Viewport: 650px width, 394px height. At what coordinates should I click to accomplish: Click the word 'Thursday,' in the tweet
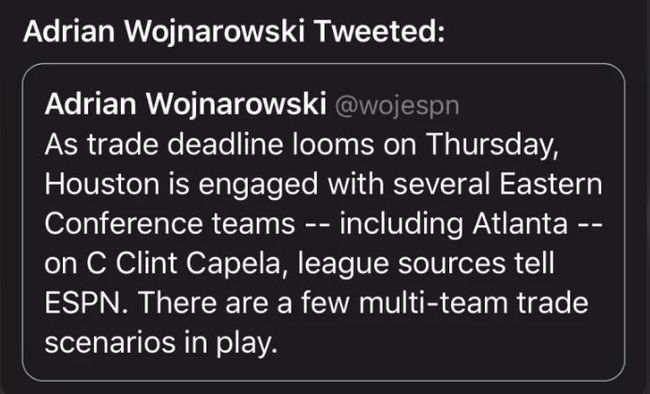[492, 146]
